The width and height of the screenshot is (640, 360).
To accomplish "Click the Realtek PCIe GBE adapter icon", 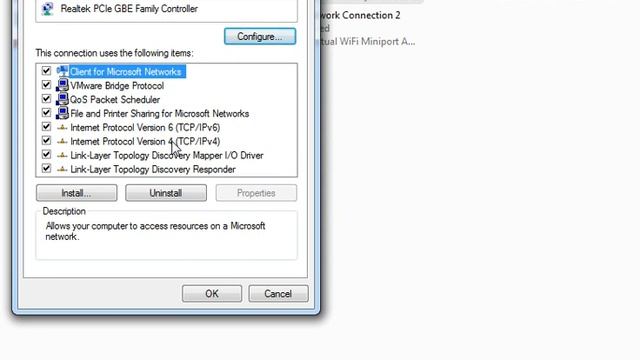I will 48,9.
